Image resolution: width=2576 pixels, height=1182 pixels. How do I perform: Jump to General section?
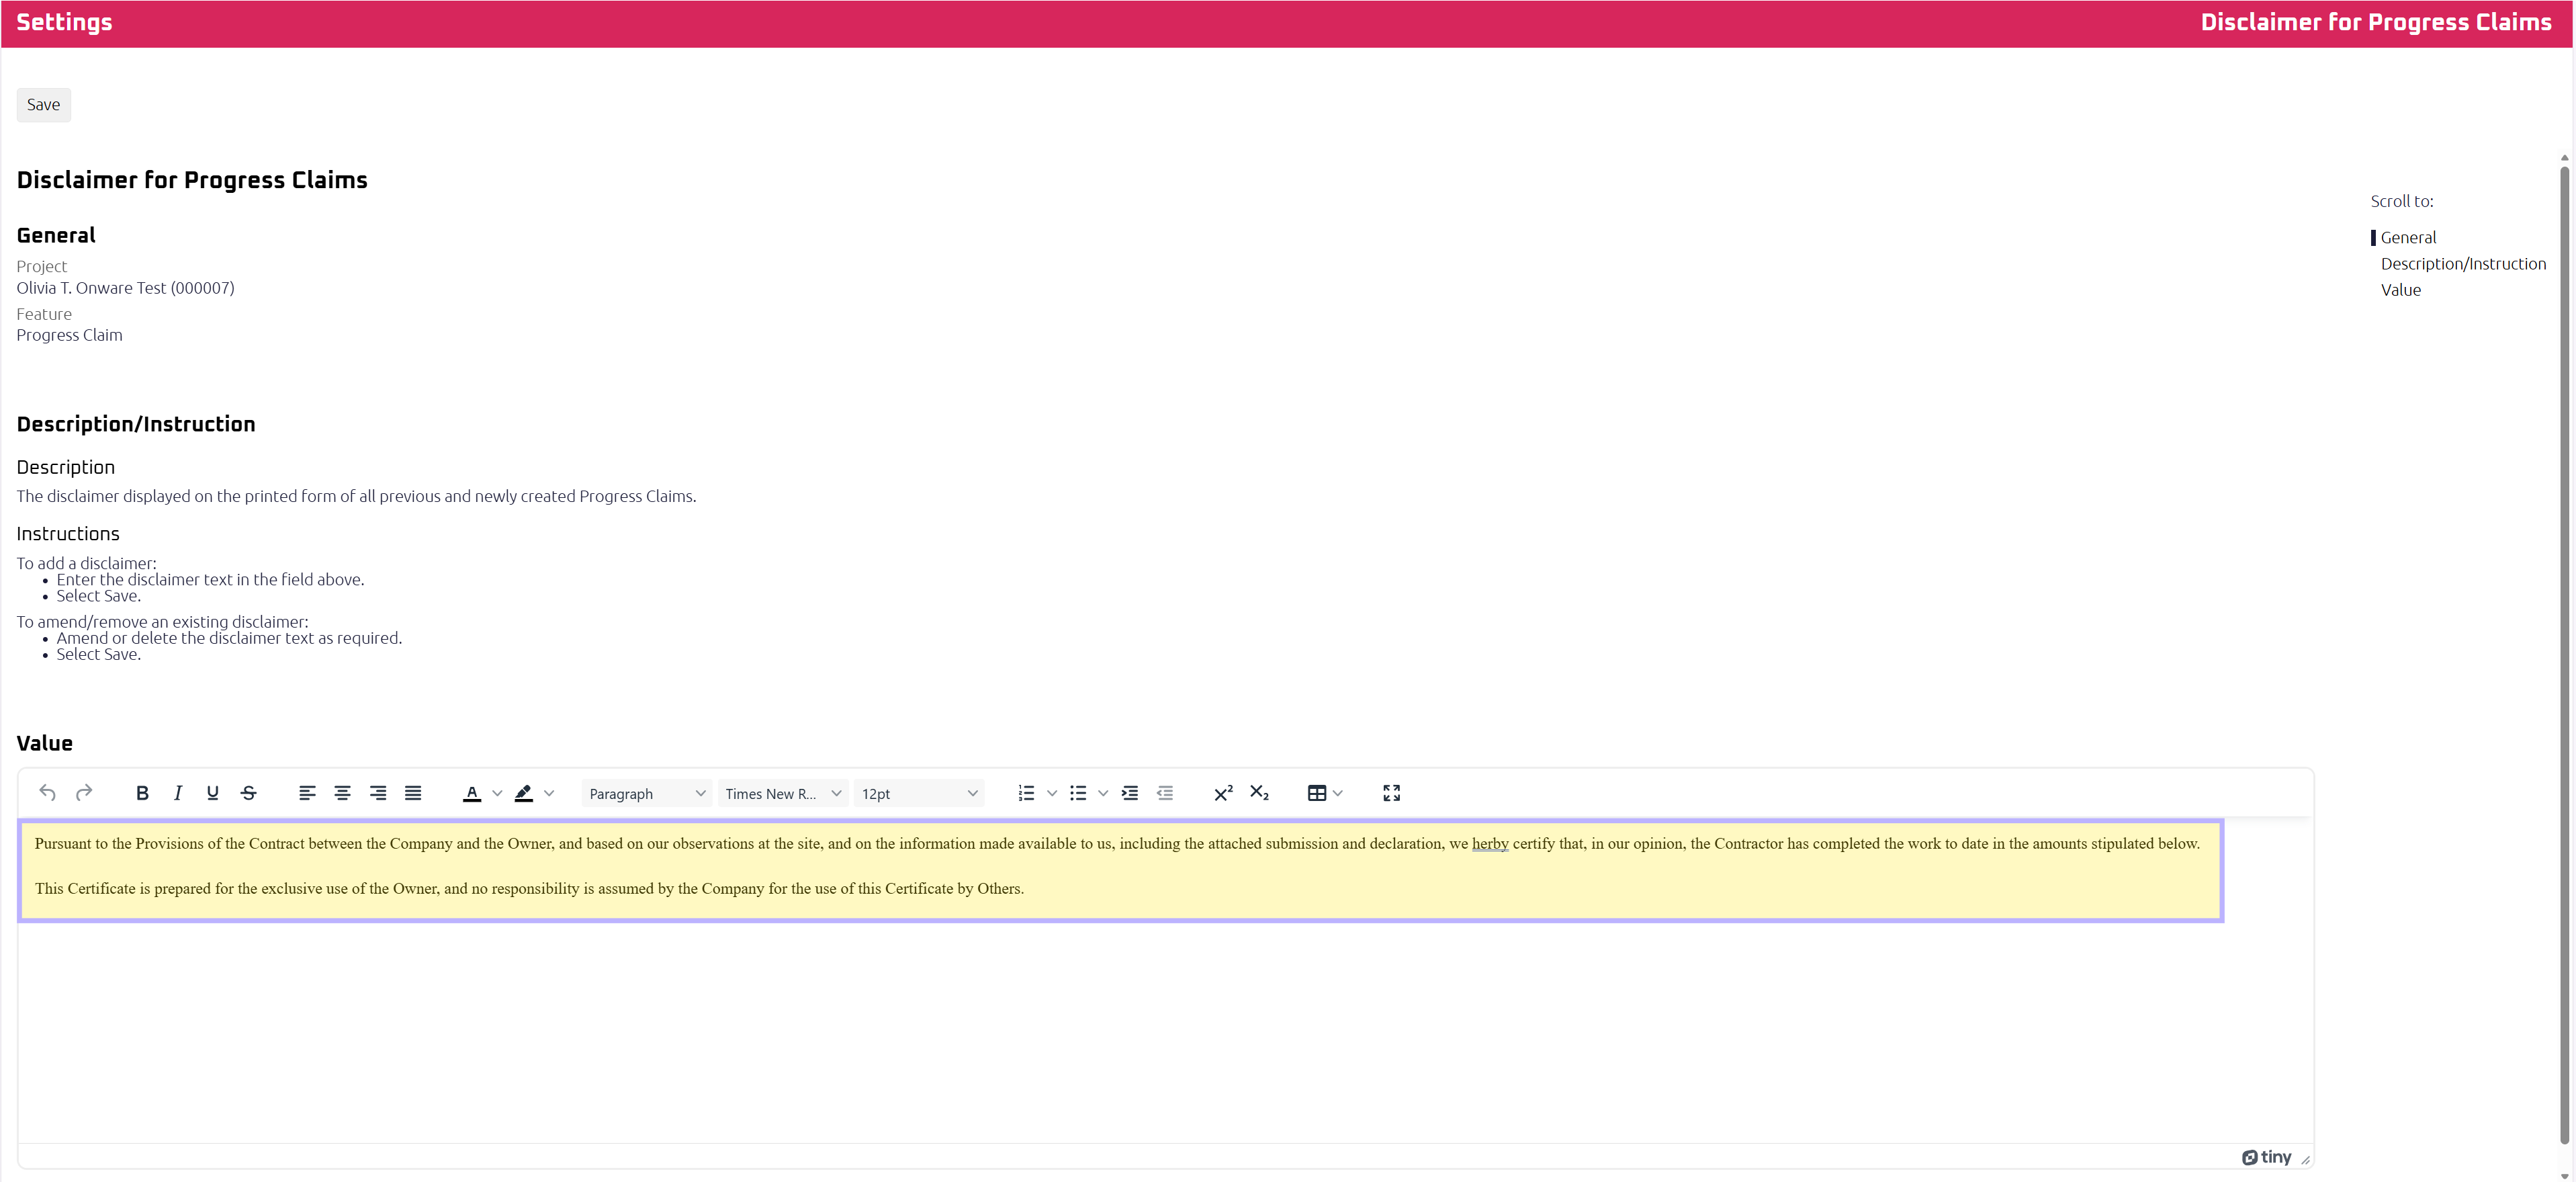pyautogui.click(x=2408, y=238)
